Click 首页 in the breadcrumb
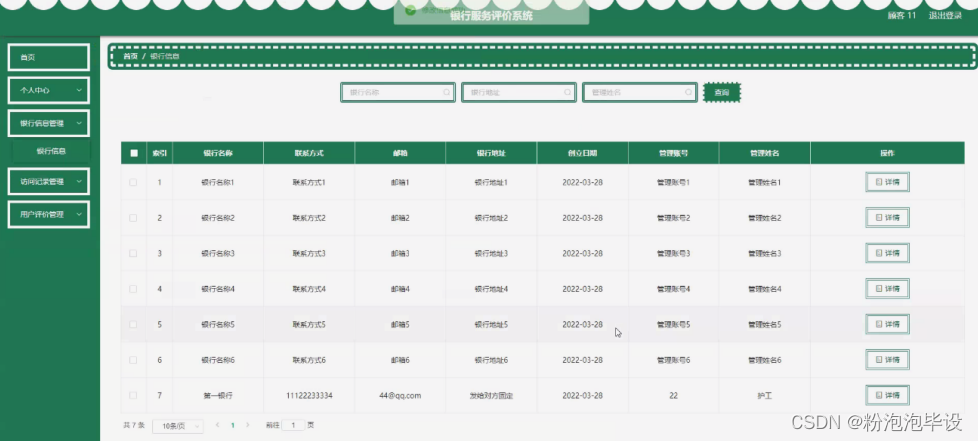Screen dimensions: 978x441 pyautogui.click(x=130, y=56)
